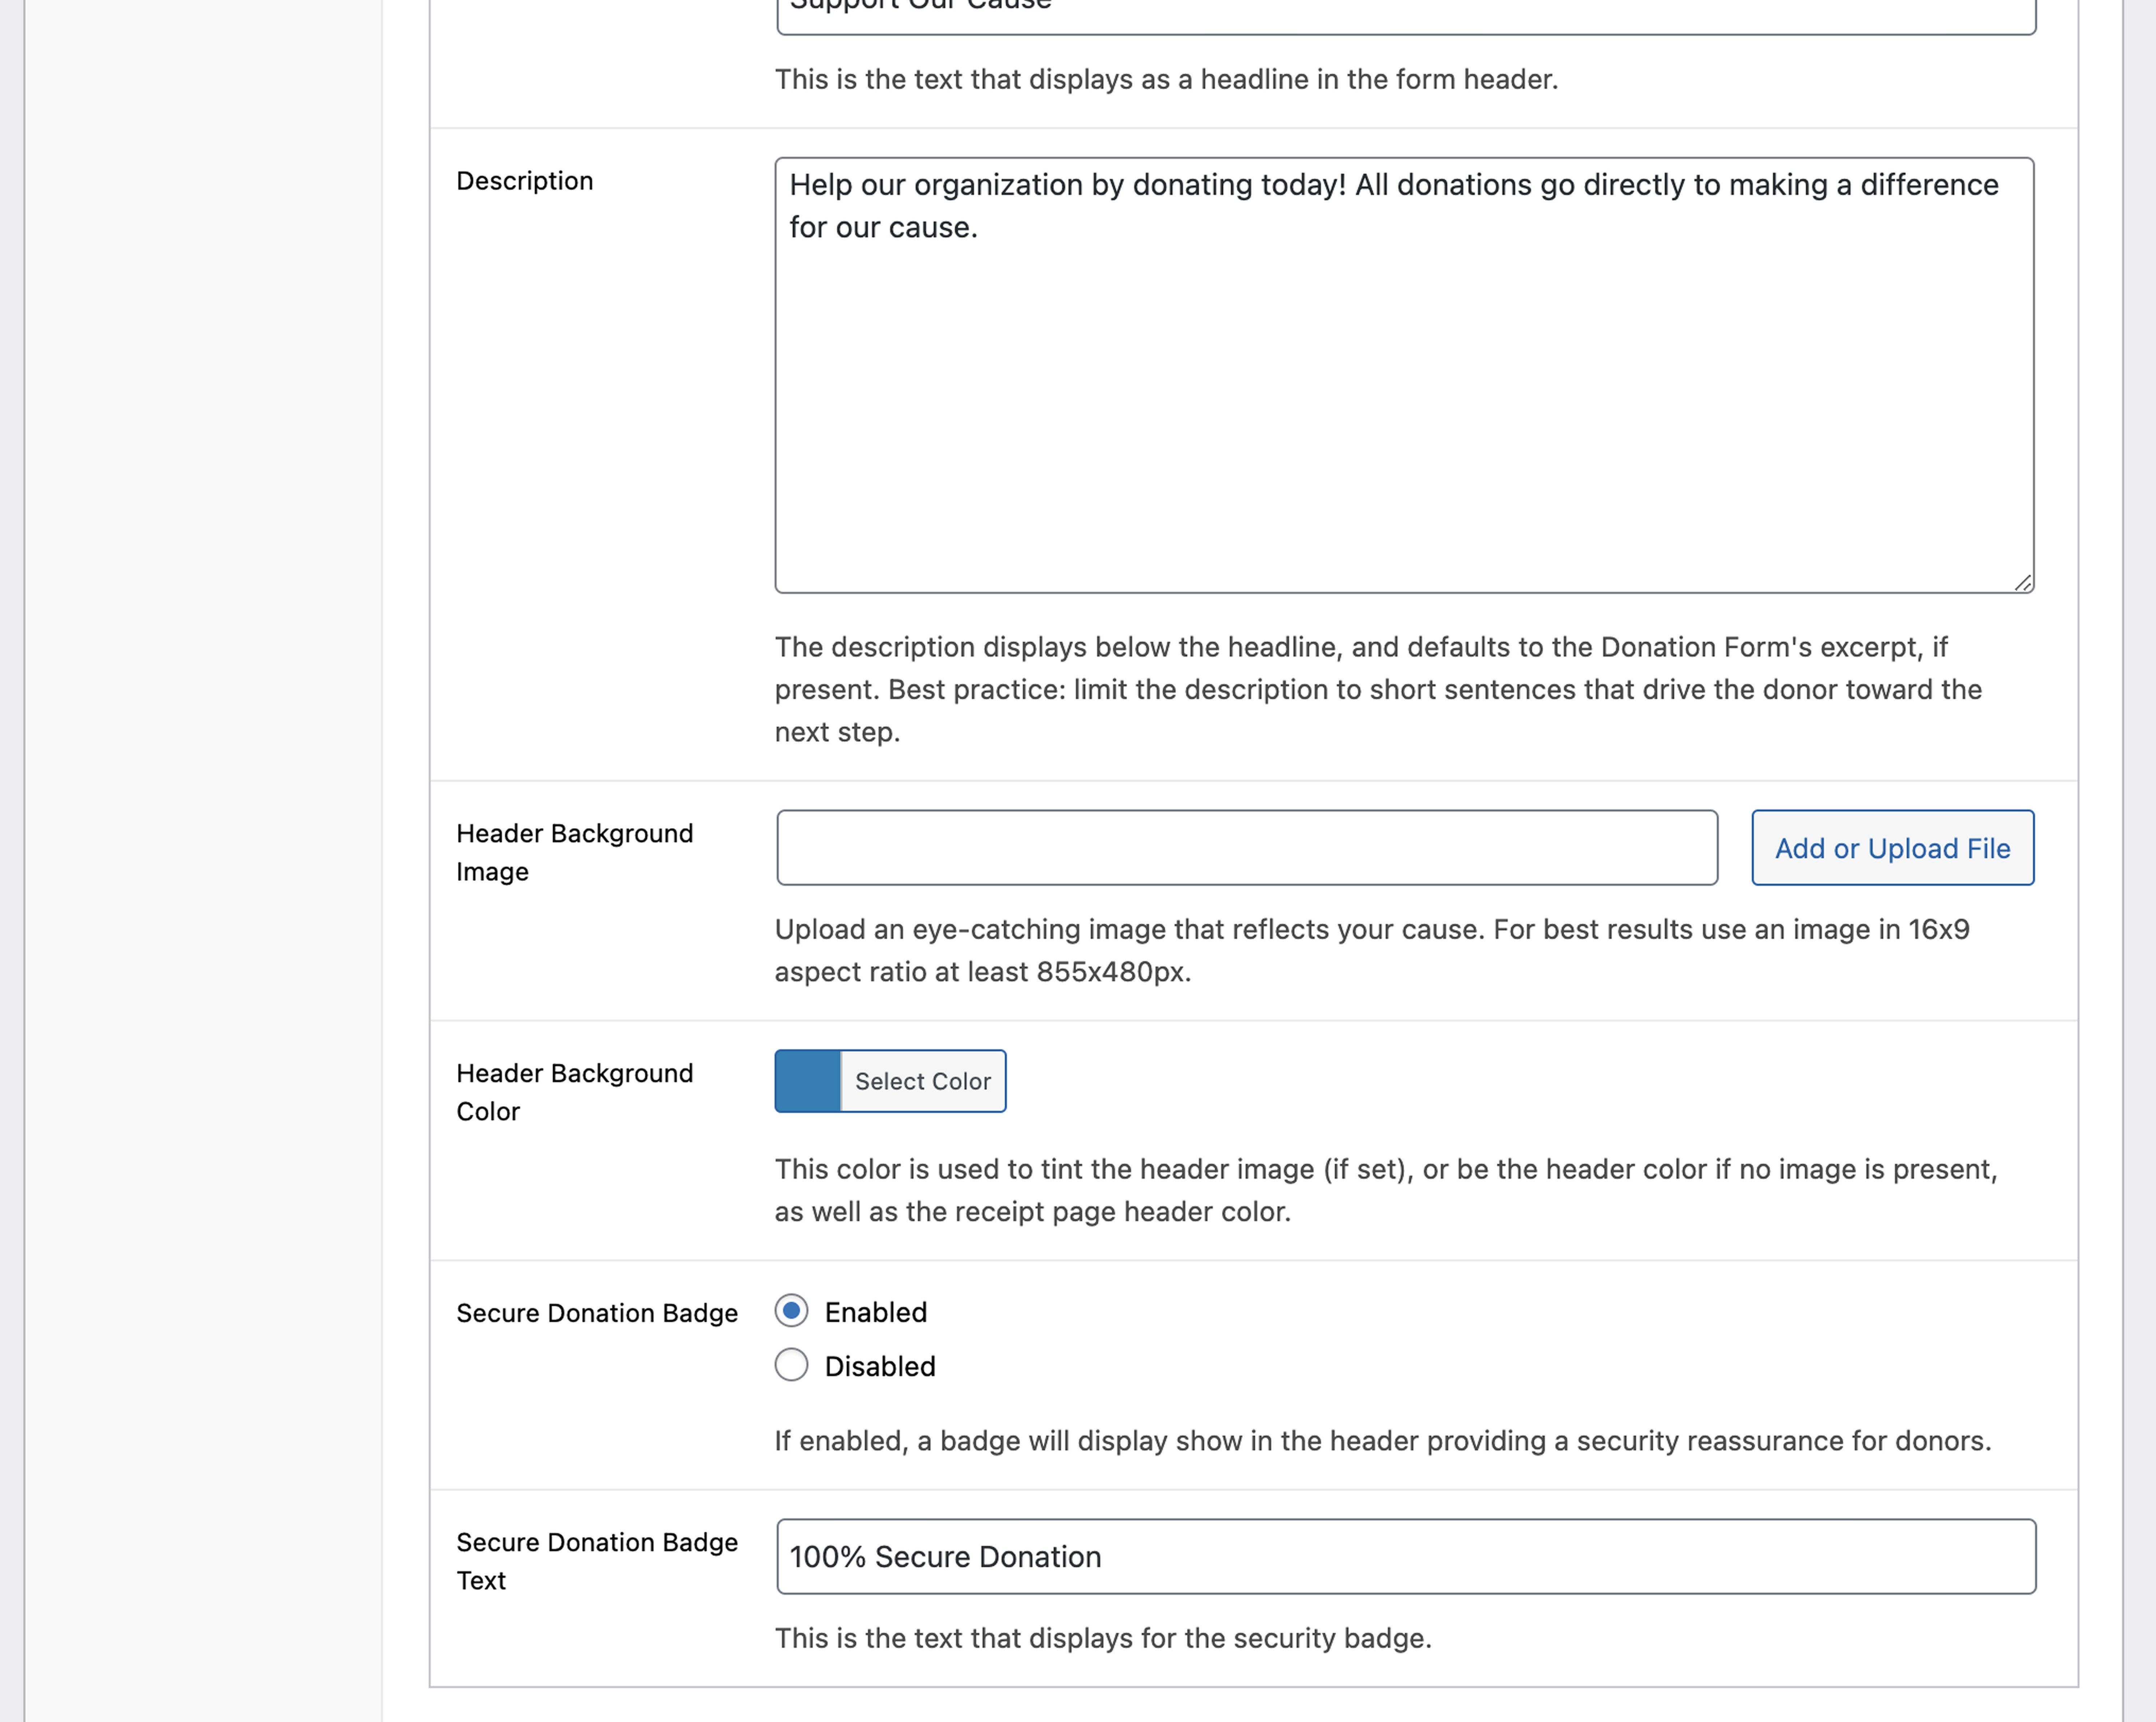Click the 'Secure Donation Badge' row label
2156x1722 pixels.
coord(597,1313)
